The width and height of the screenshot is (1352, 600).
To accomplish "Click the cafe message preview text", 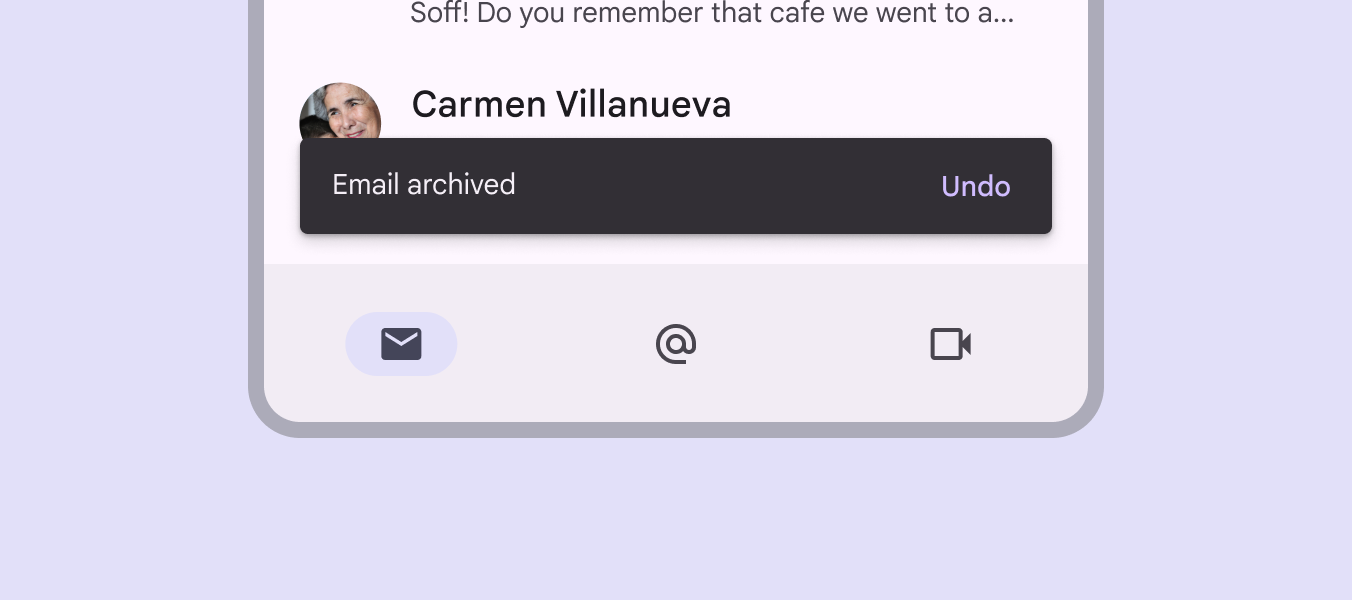I will pyautogui.click(x=711, y=14).
